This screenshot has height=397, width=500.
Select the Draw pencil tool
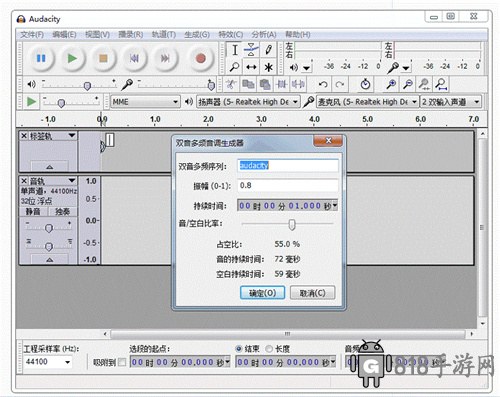point(268,50)
